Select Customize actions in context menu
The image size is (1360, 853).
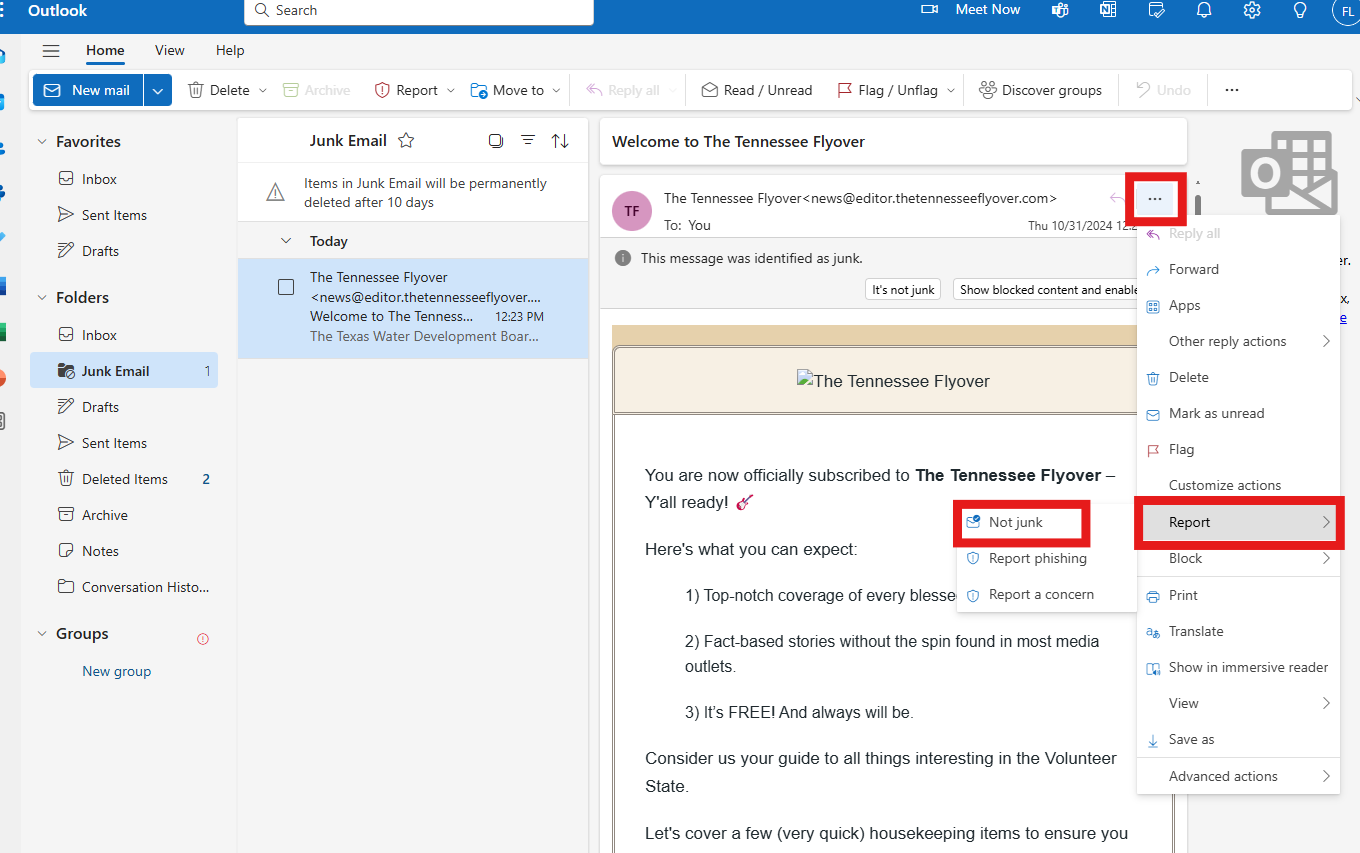coord(1238,485)
